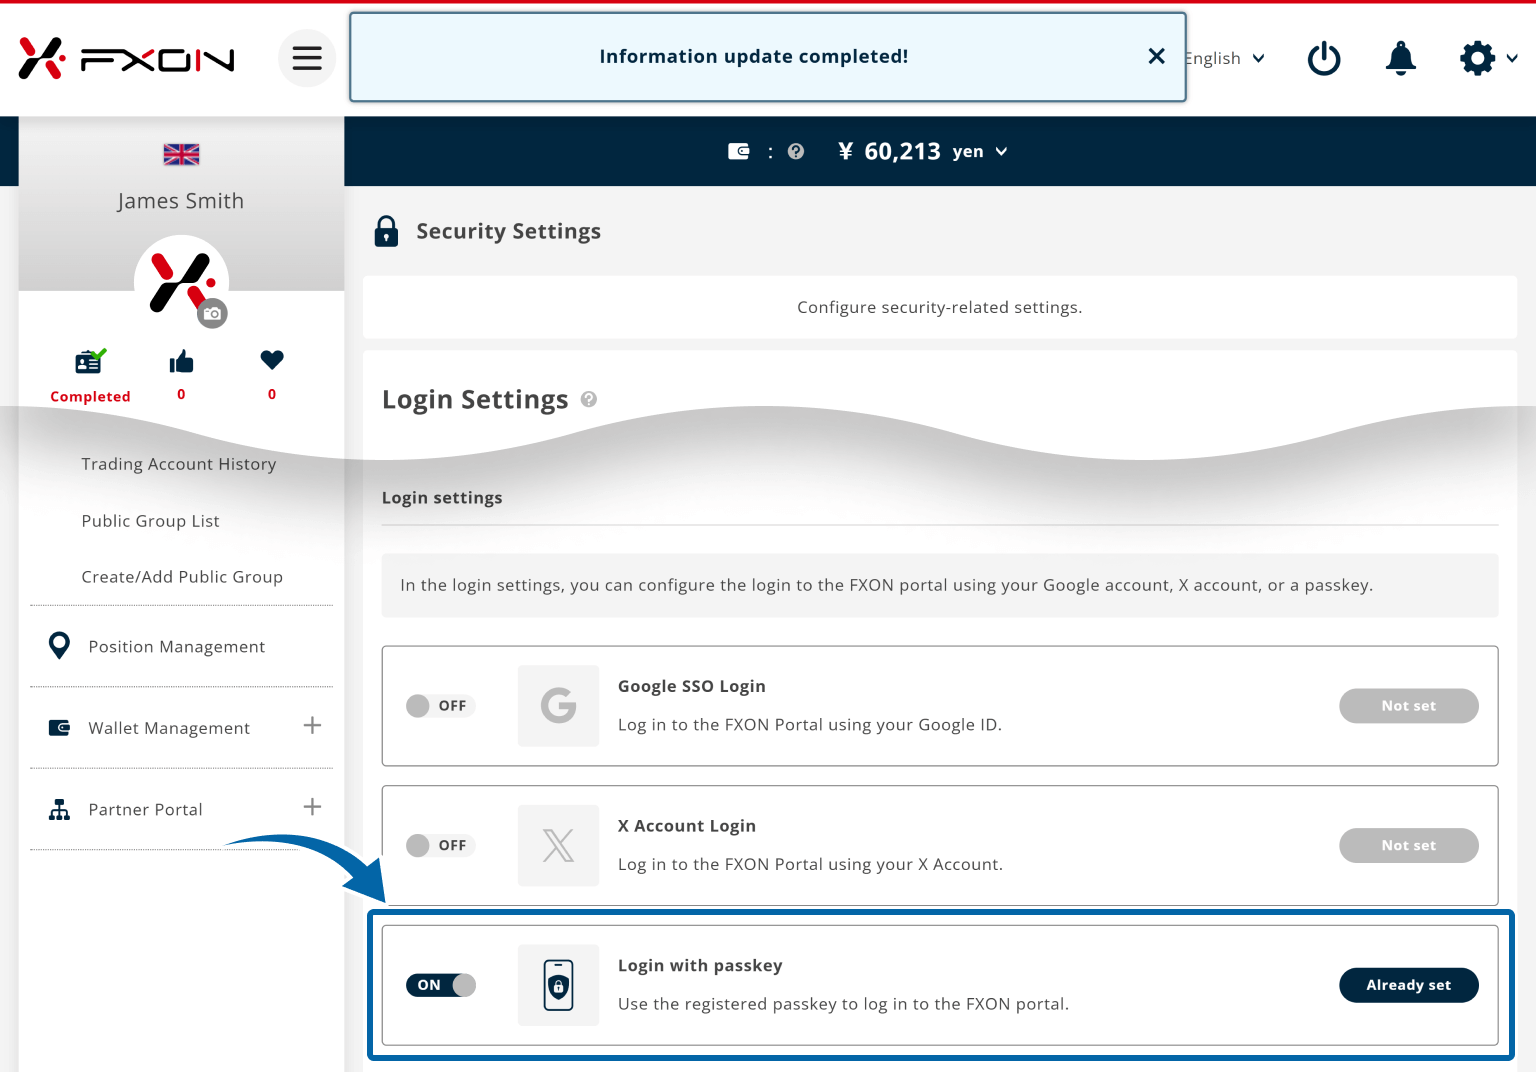
Task: Click the profile avatar picture
Action: point(181,282)
